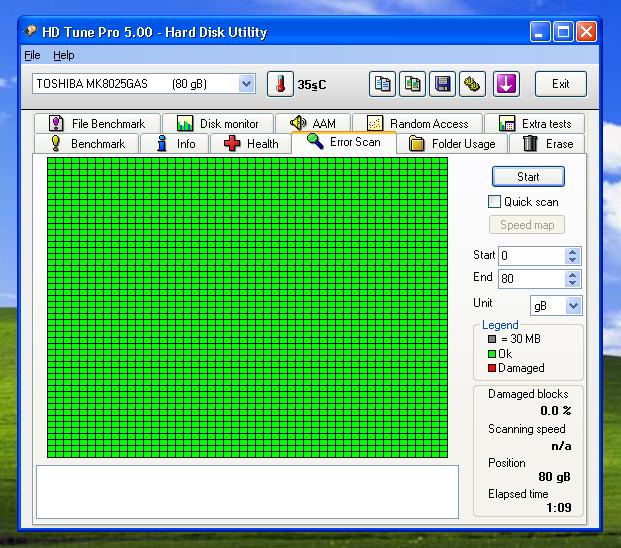Click the copy text to clipboard icon
Screen dimensions: 621x548
[382, 84]
